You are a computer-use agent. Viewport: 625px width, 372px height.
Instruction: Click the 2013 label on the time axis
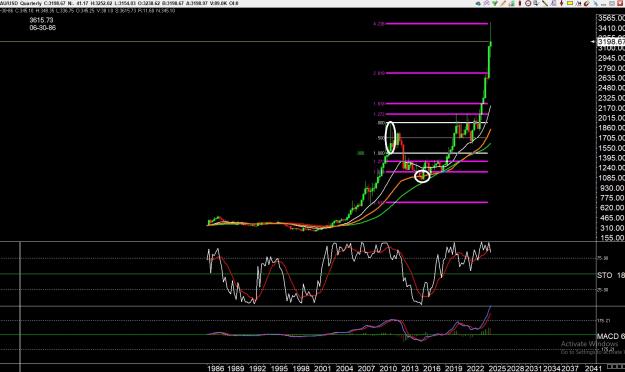tap(409, 368)
